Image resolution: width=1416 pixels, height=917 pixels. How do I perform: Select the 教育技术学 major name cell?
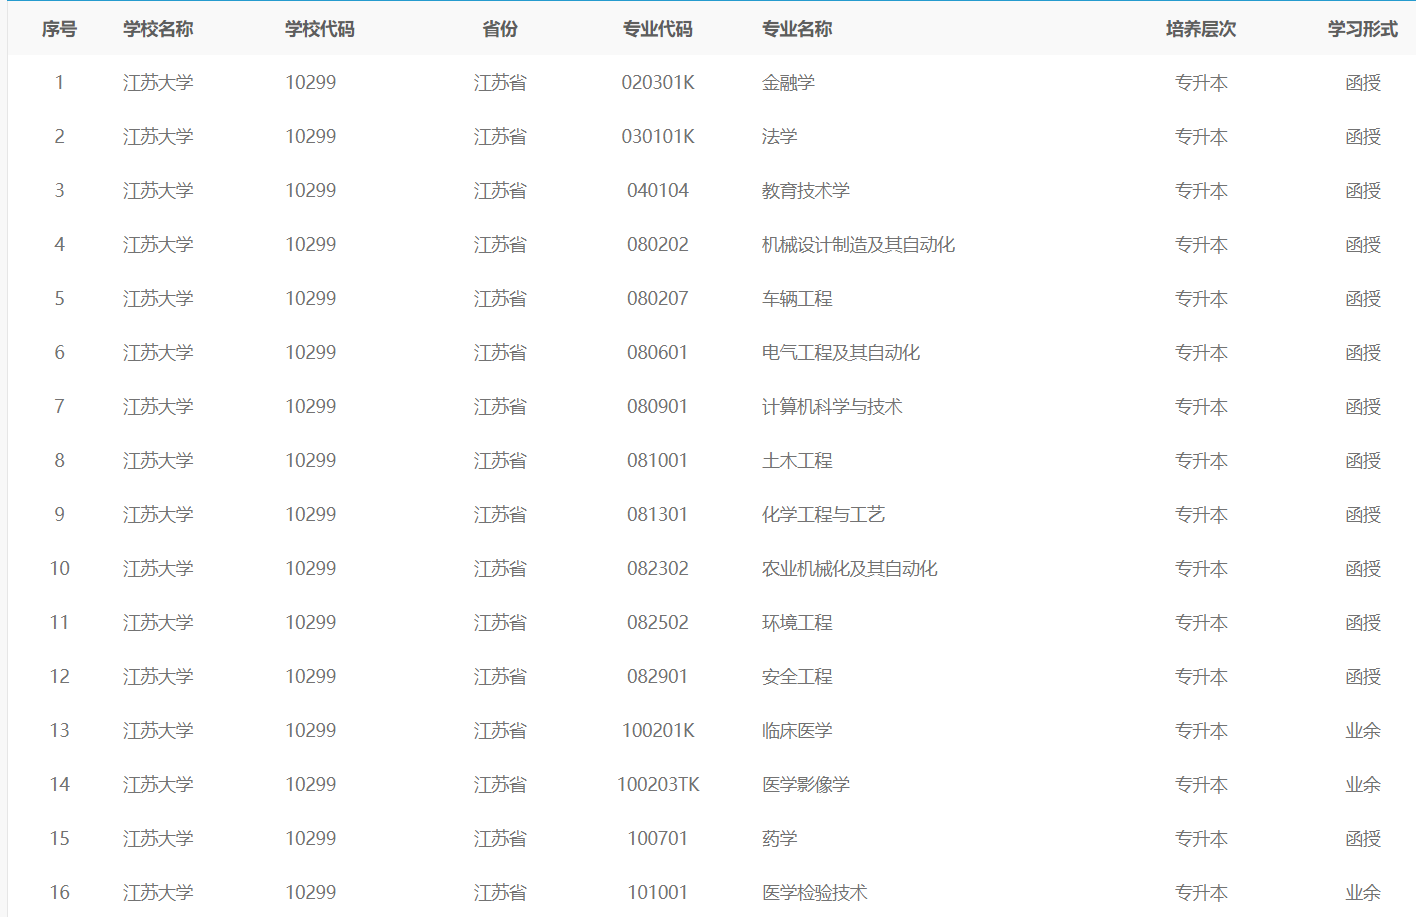[x=806, y=191]
